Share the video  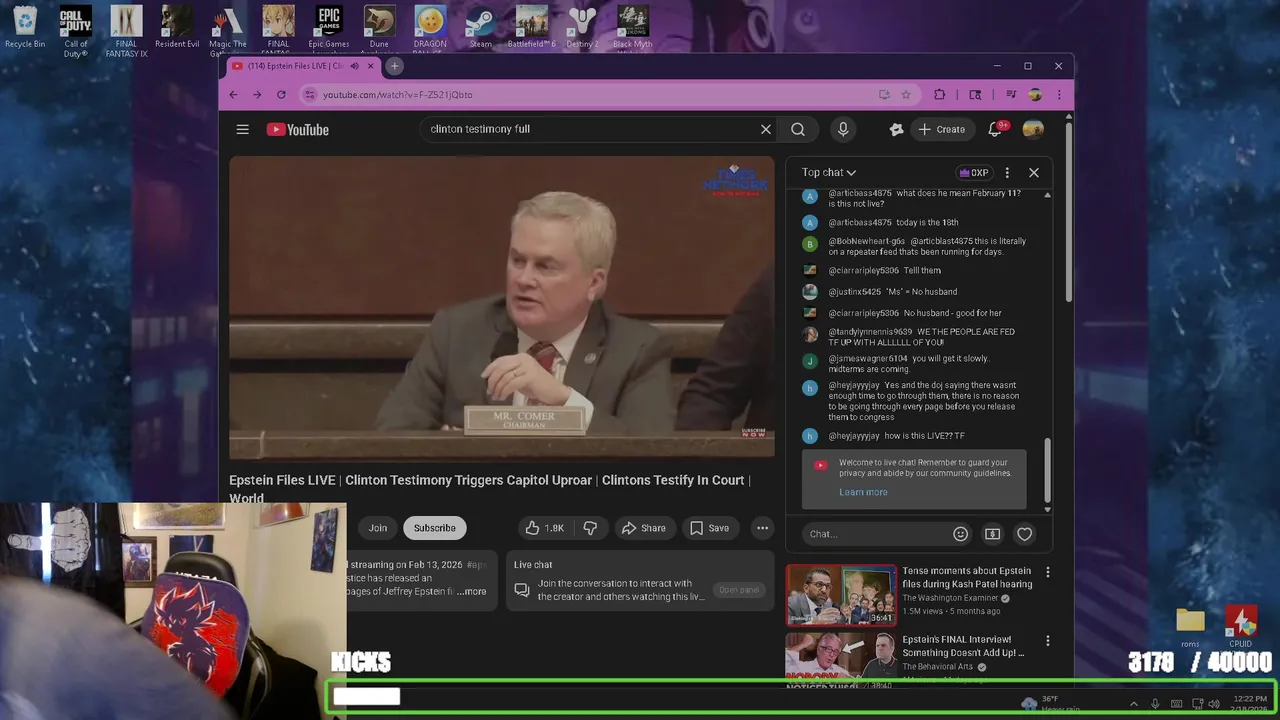click(643, 528)
